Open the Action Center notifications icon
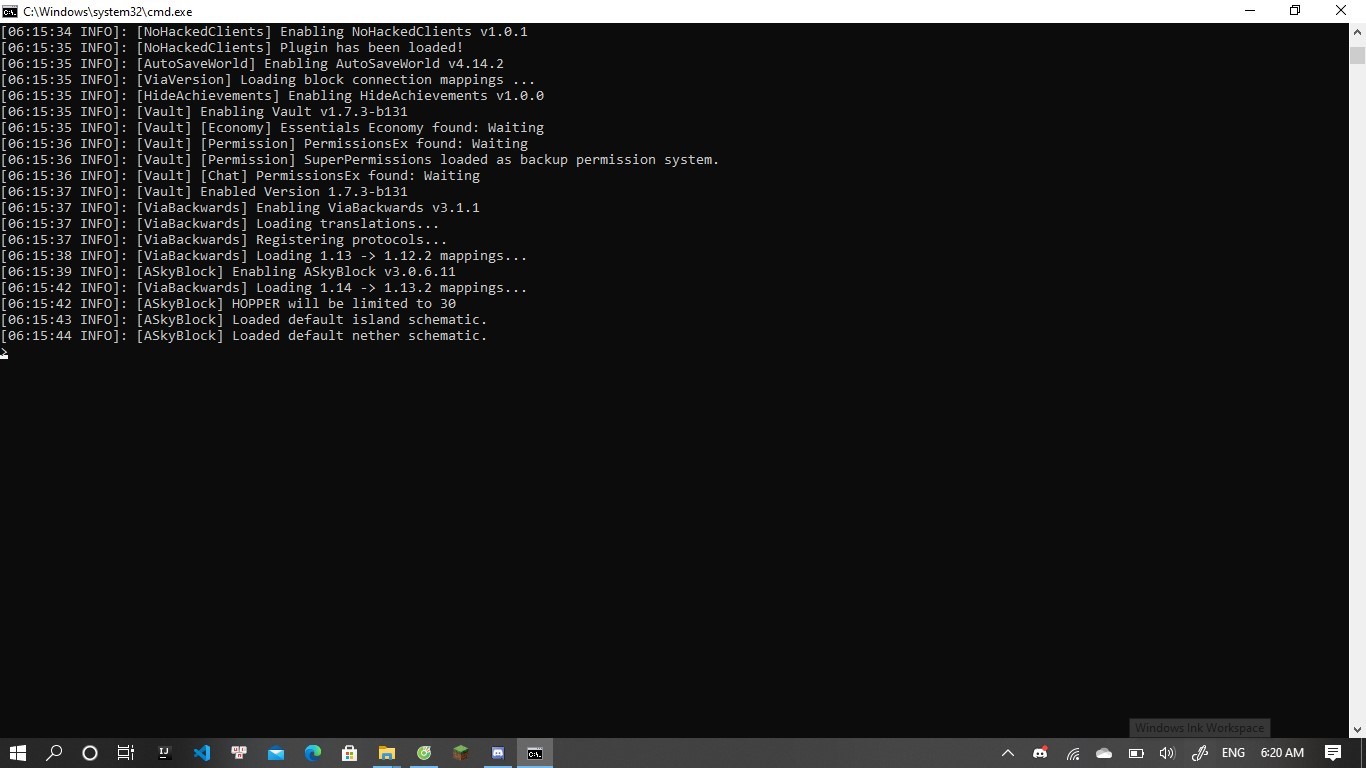The width and height of the screenshot is (1366, 768). pos(1333,753)
